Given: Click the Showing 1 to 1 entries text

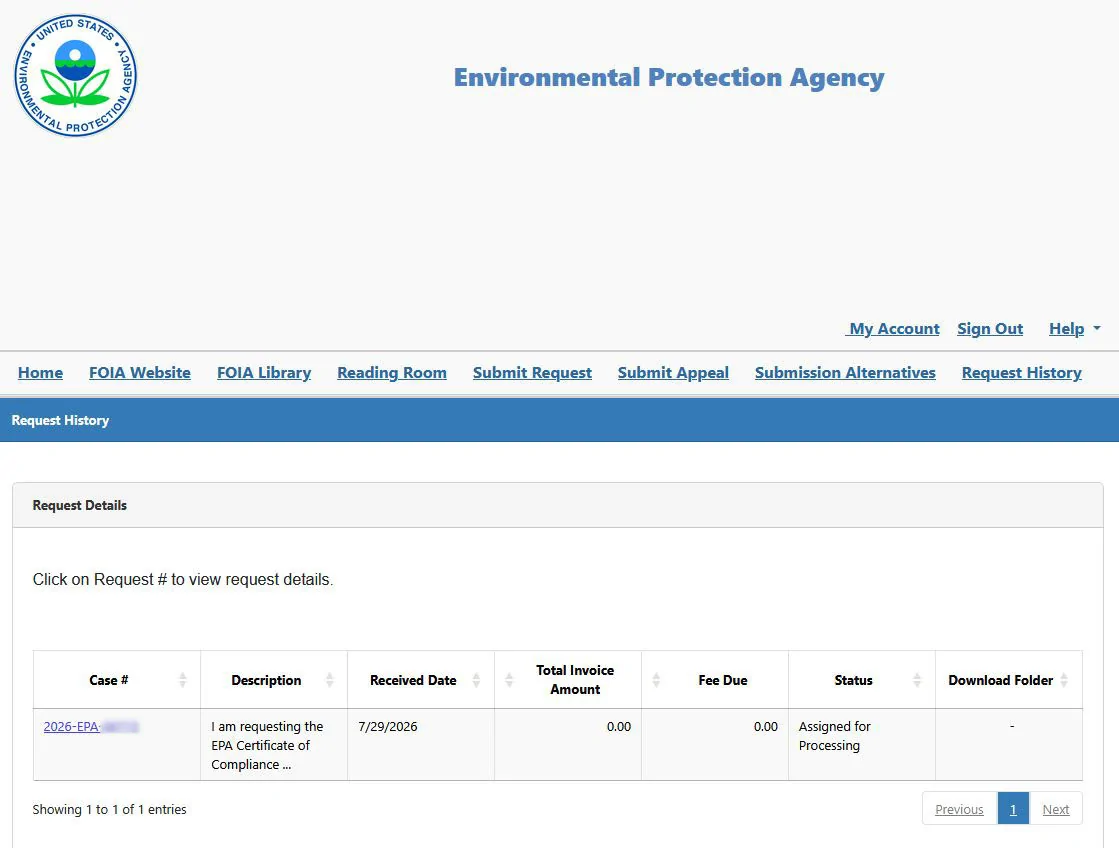Looking at the screenshot, I should 109,809.
